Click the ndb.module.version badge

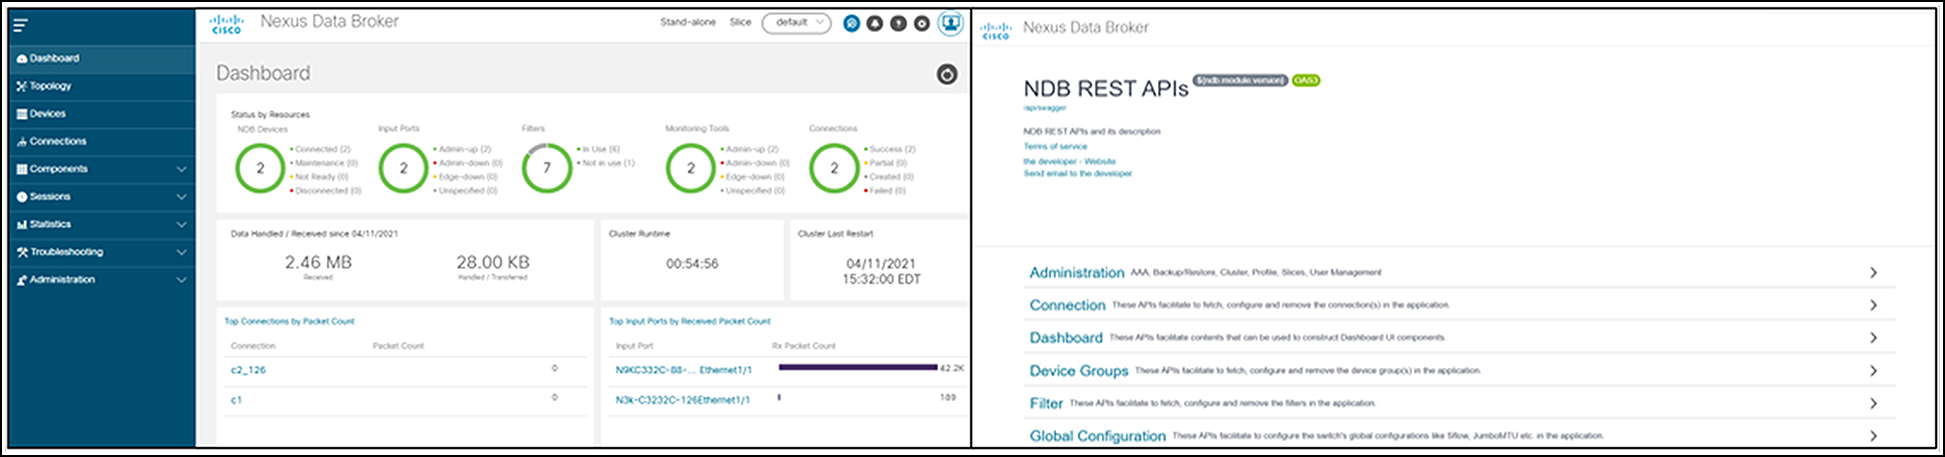point(1240,80)
